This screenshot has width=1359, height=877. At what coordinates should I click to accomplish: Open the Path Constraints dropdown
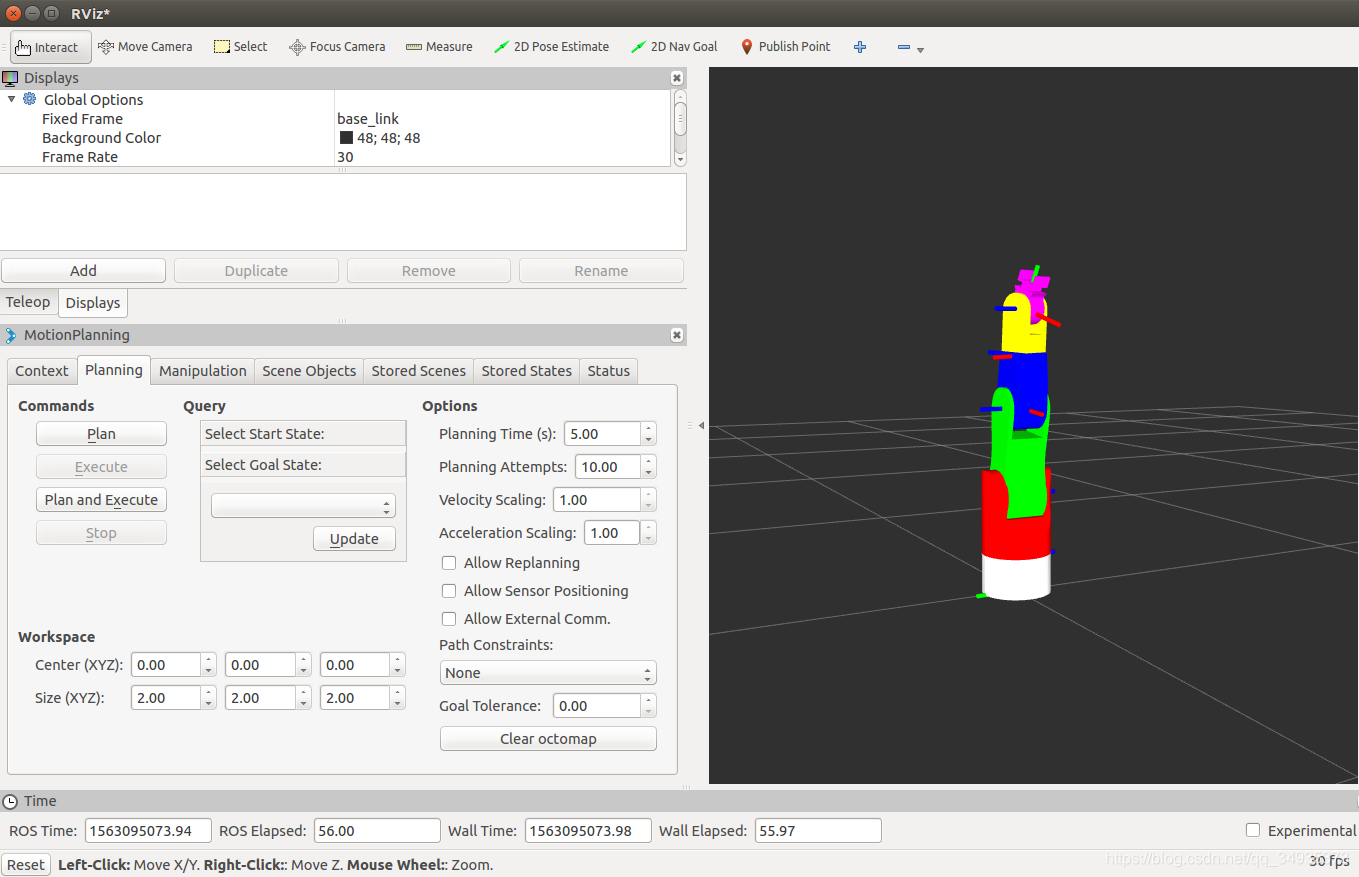pos(548,673)
